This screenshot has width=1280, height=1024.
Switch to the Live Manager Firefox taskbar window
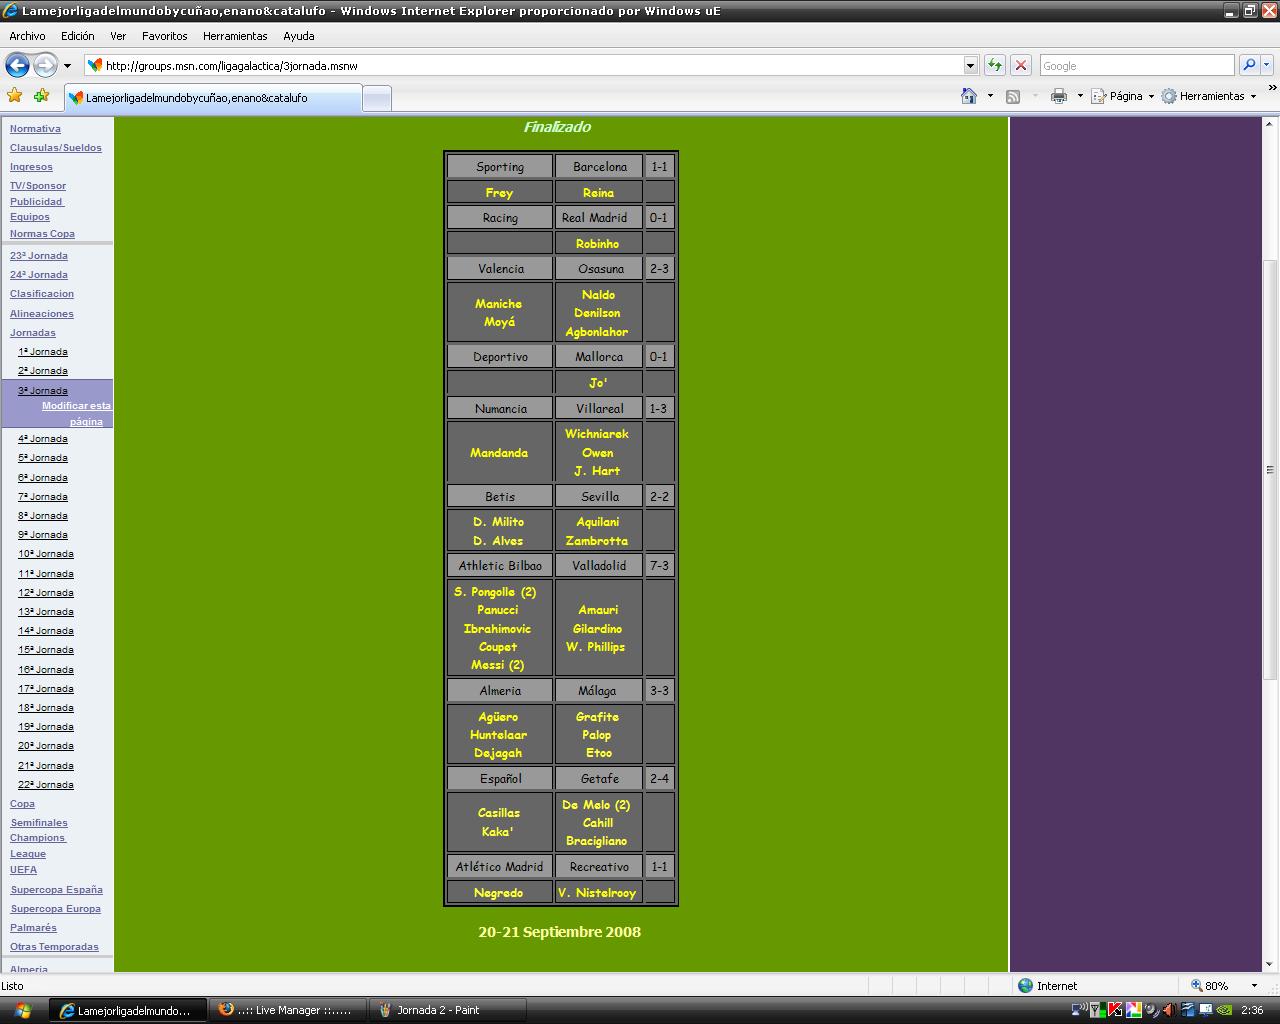click(287, 1010)
